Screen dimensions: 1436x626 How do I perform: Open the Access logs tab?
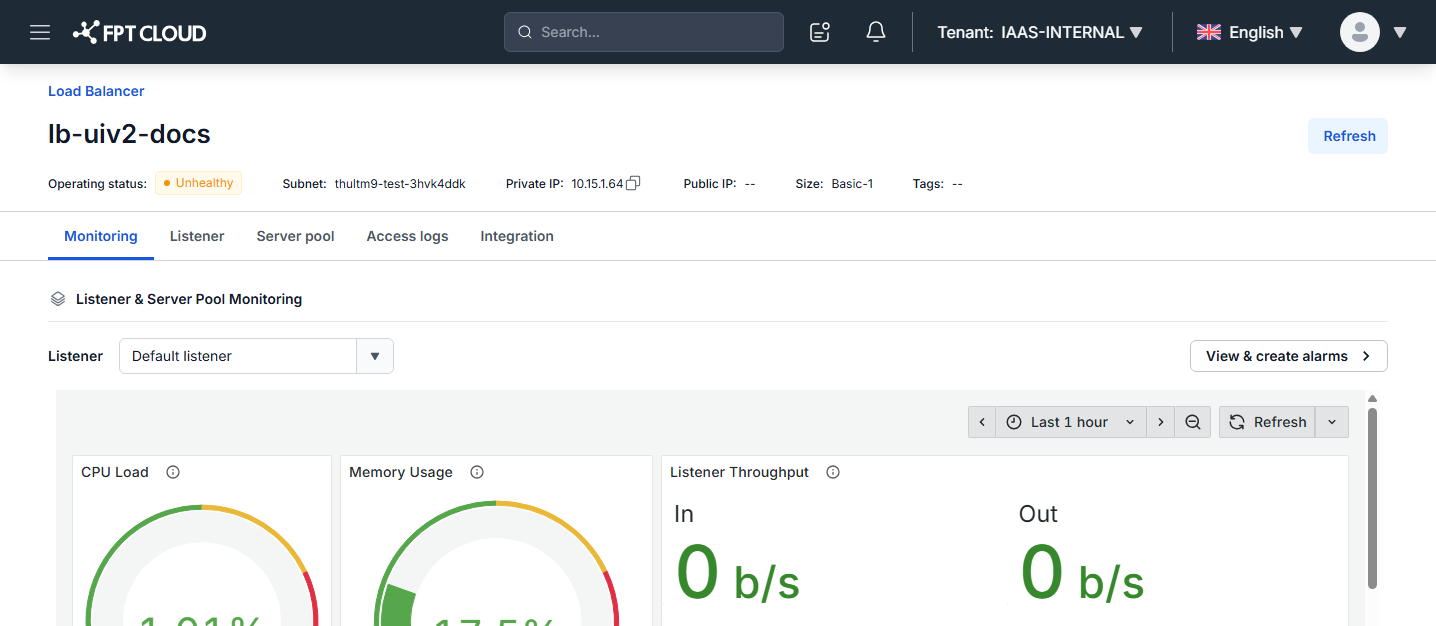407,236
